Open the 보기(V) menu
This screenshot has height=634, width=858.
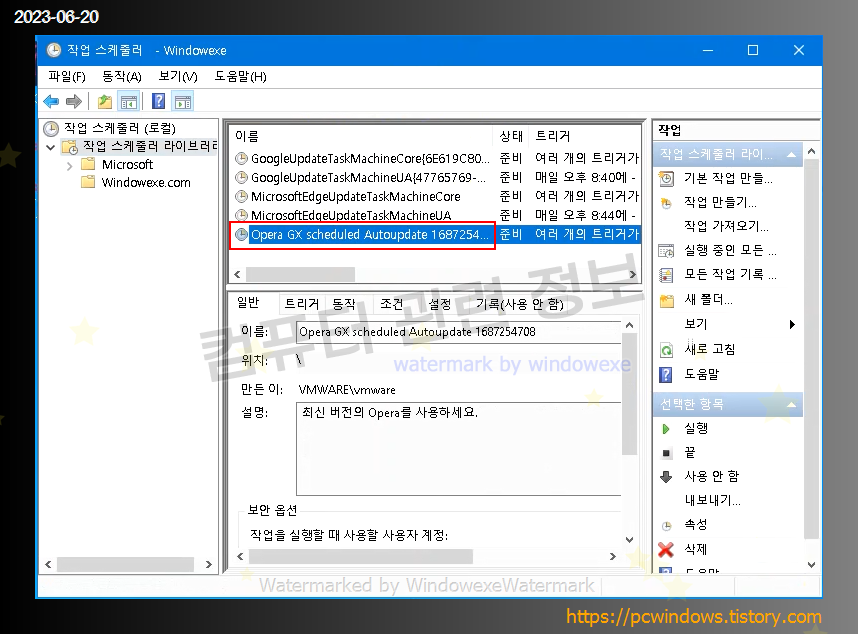[x=178, y=77]
